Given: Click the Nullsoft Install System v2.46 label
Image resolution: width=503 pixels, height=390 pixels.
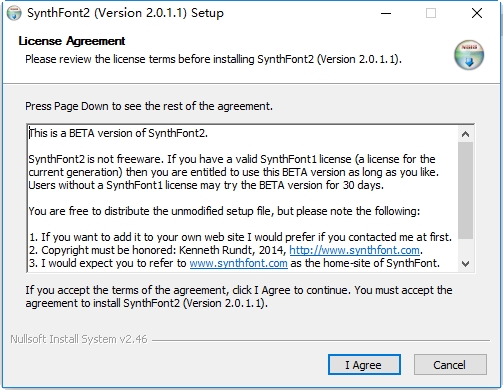Looking at the screenshot, I should pyautogui.click(x=79, y=339).
